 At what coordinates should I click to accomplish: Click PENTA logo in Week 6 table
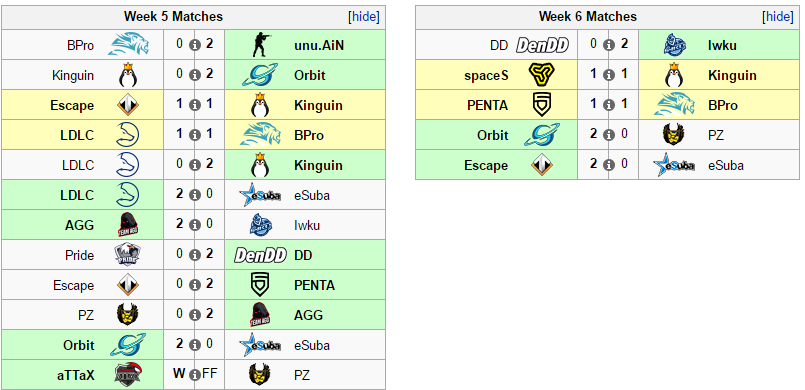click(x=542, y=105)
